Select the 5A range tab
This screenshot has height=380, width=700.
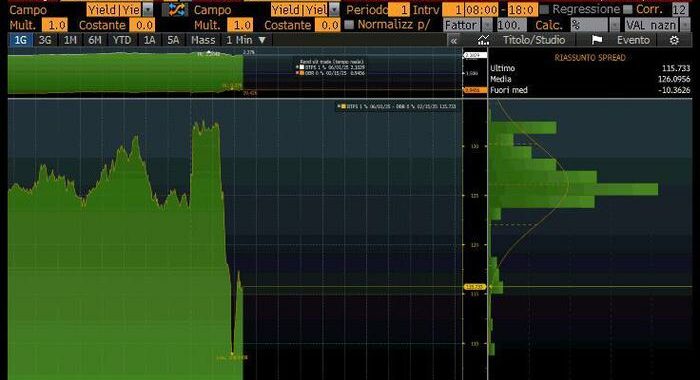(173, 40)
